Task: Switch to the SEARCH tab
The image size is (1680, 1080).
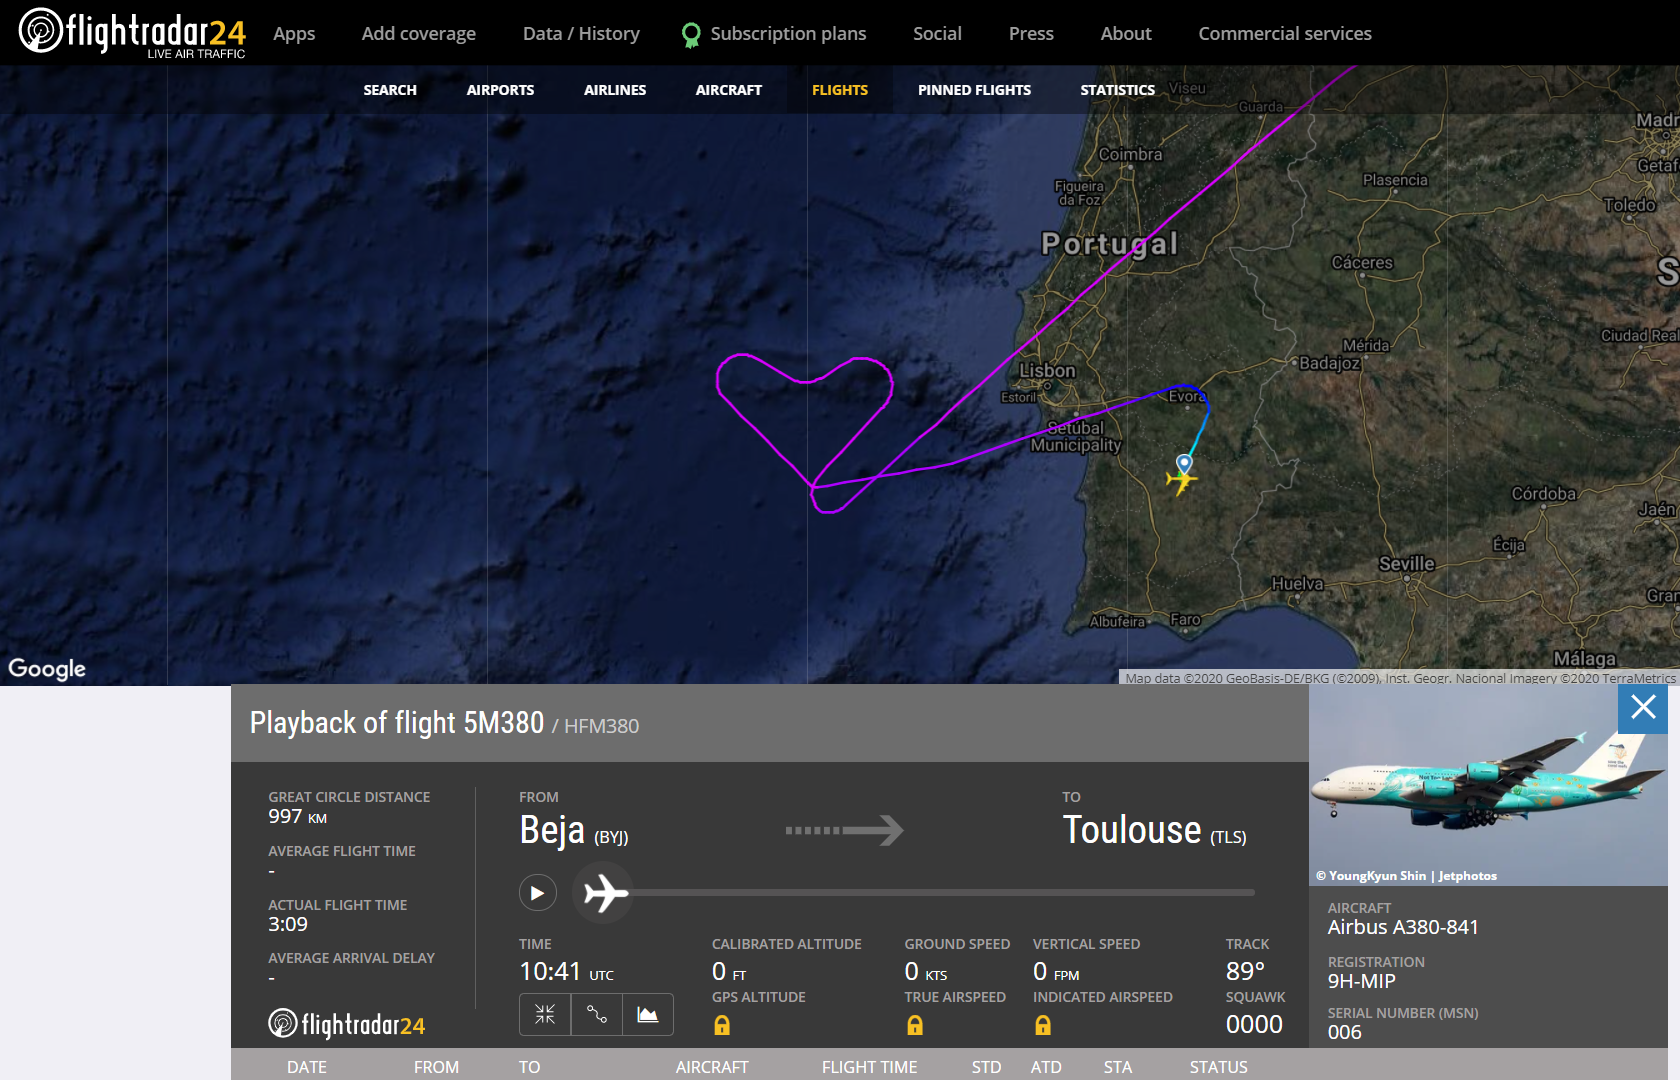Action: (x=390, y=90)
